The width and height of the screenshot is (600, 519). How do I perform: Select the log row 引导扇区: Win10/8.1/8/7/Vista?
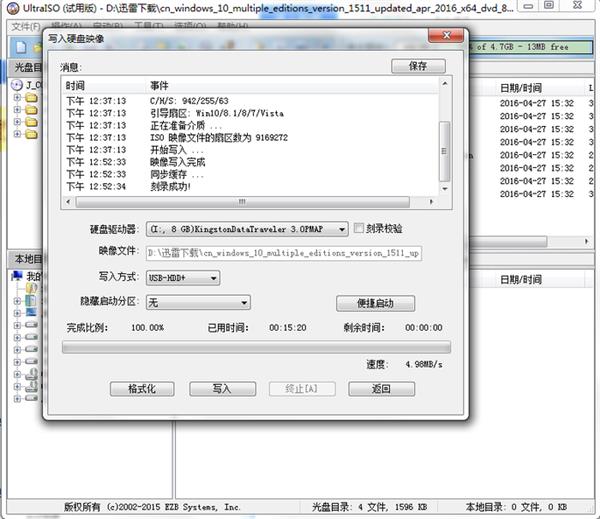(251, 113)
